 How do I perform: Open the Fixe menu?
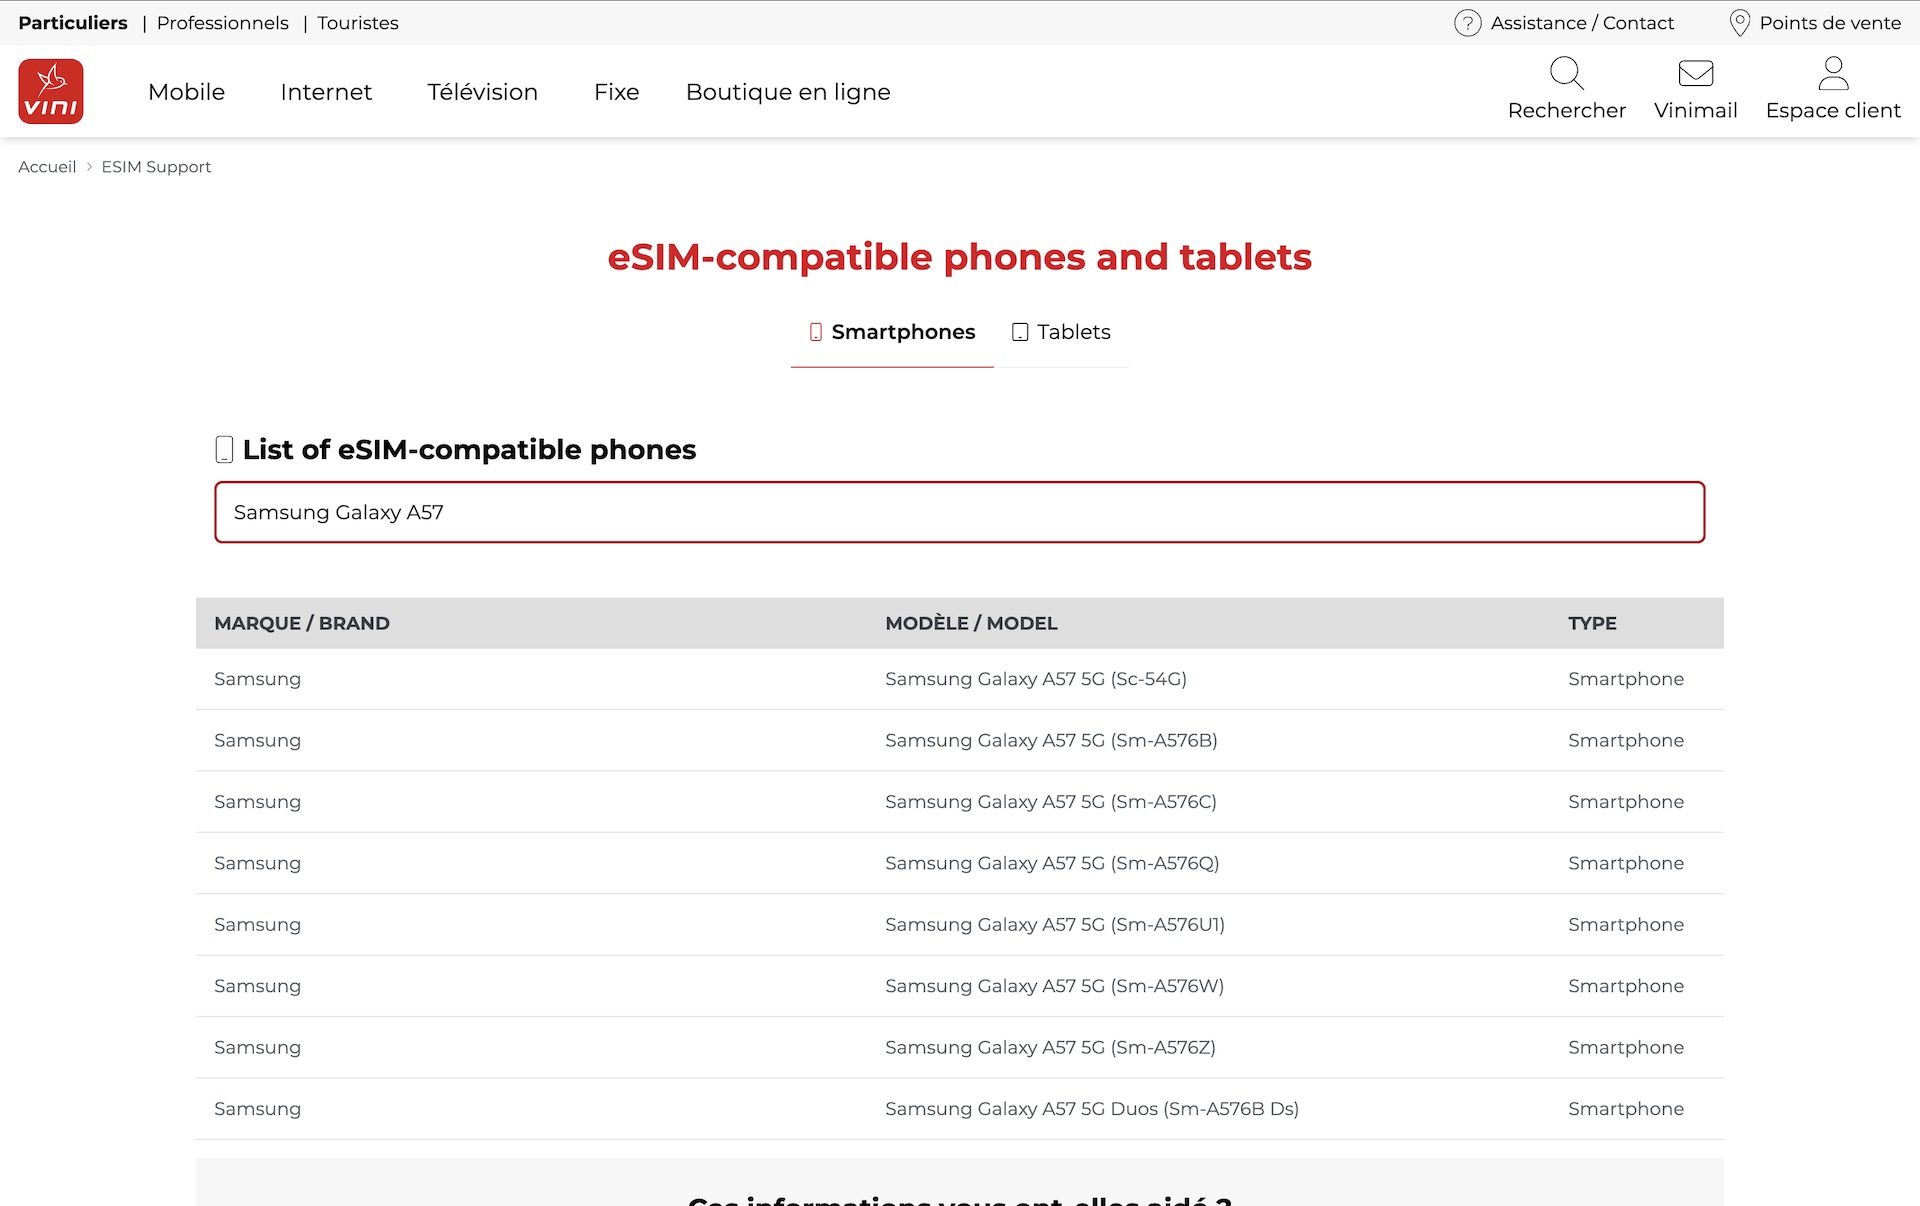[x=616, y=92]
